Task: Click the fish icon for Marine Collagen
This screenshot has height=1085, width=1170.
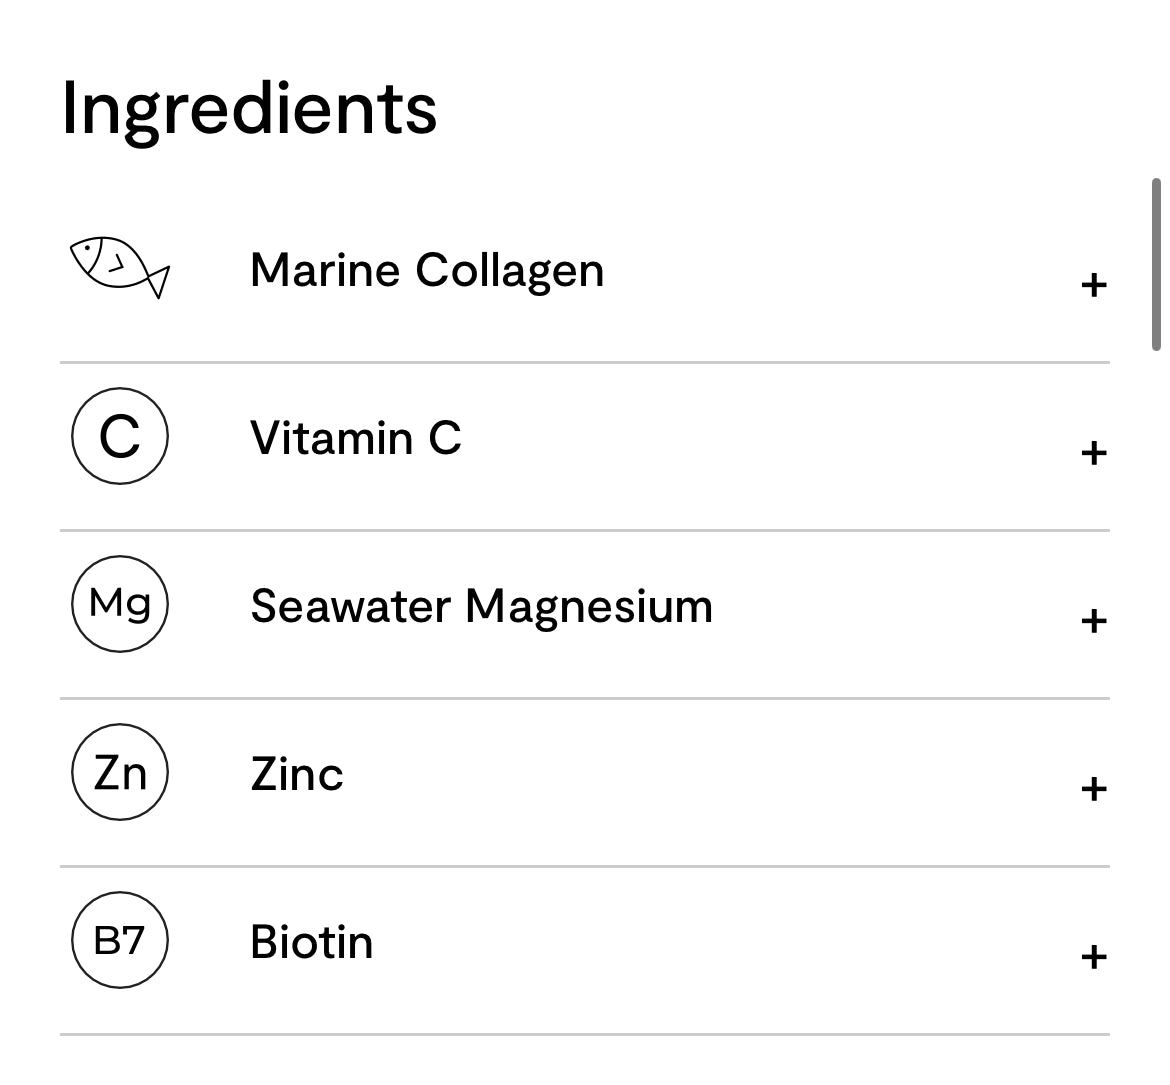Action: coord(119,267)
